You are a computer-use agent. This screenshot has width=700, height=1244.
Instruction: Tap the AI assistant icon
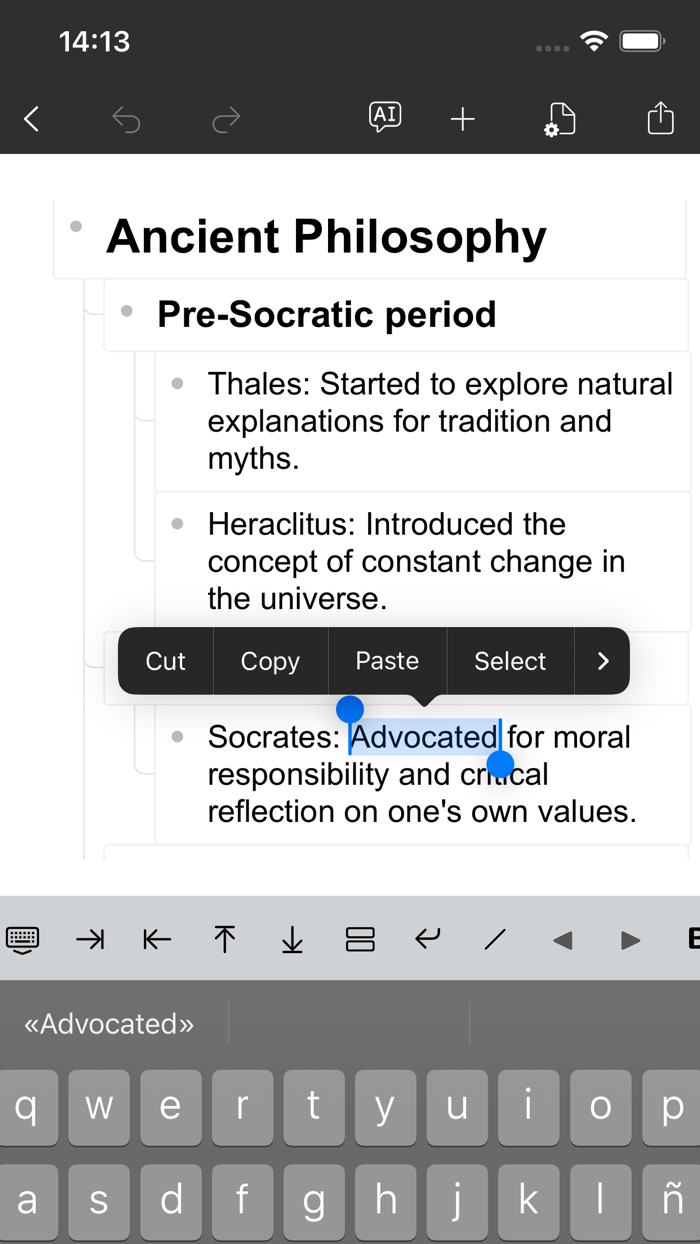coord(385,117)
